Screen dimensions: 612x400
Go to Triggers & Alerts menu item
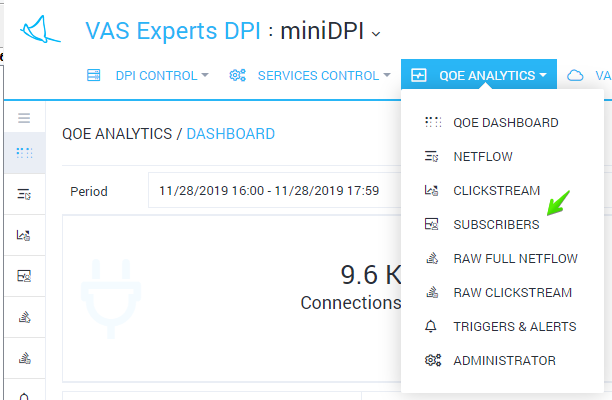(x=514, y=327)
